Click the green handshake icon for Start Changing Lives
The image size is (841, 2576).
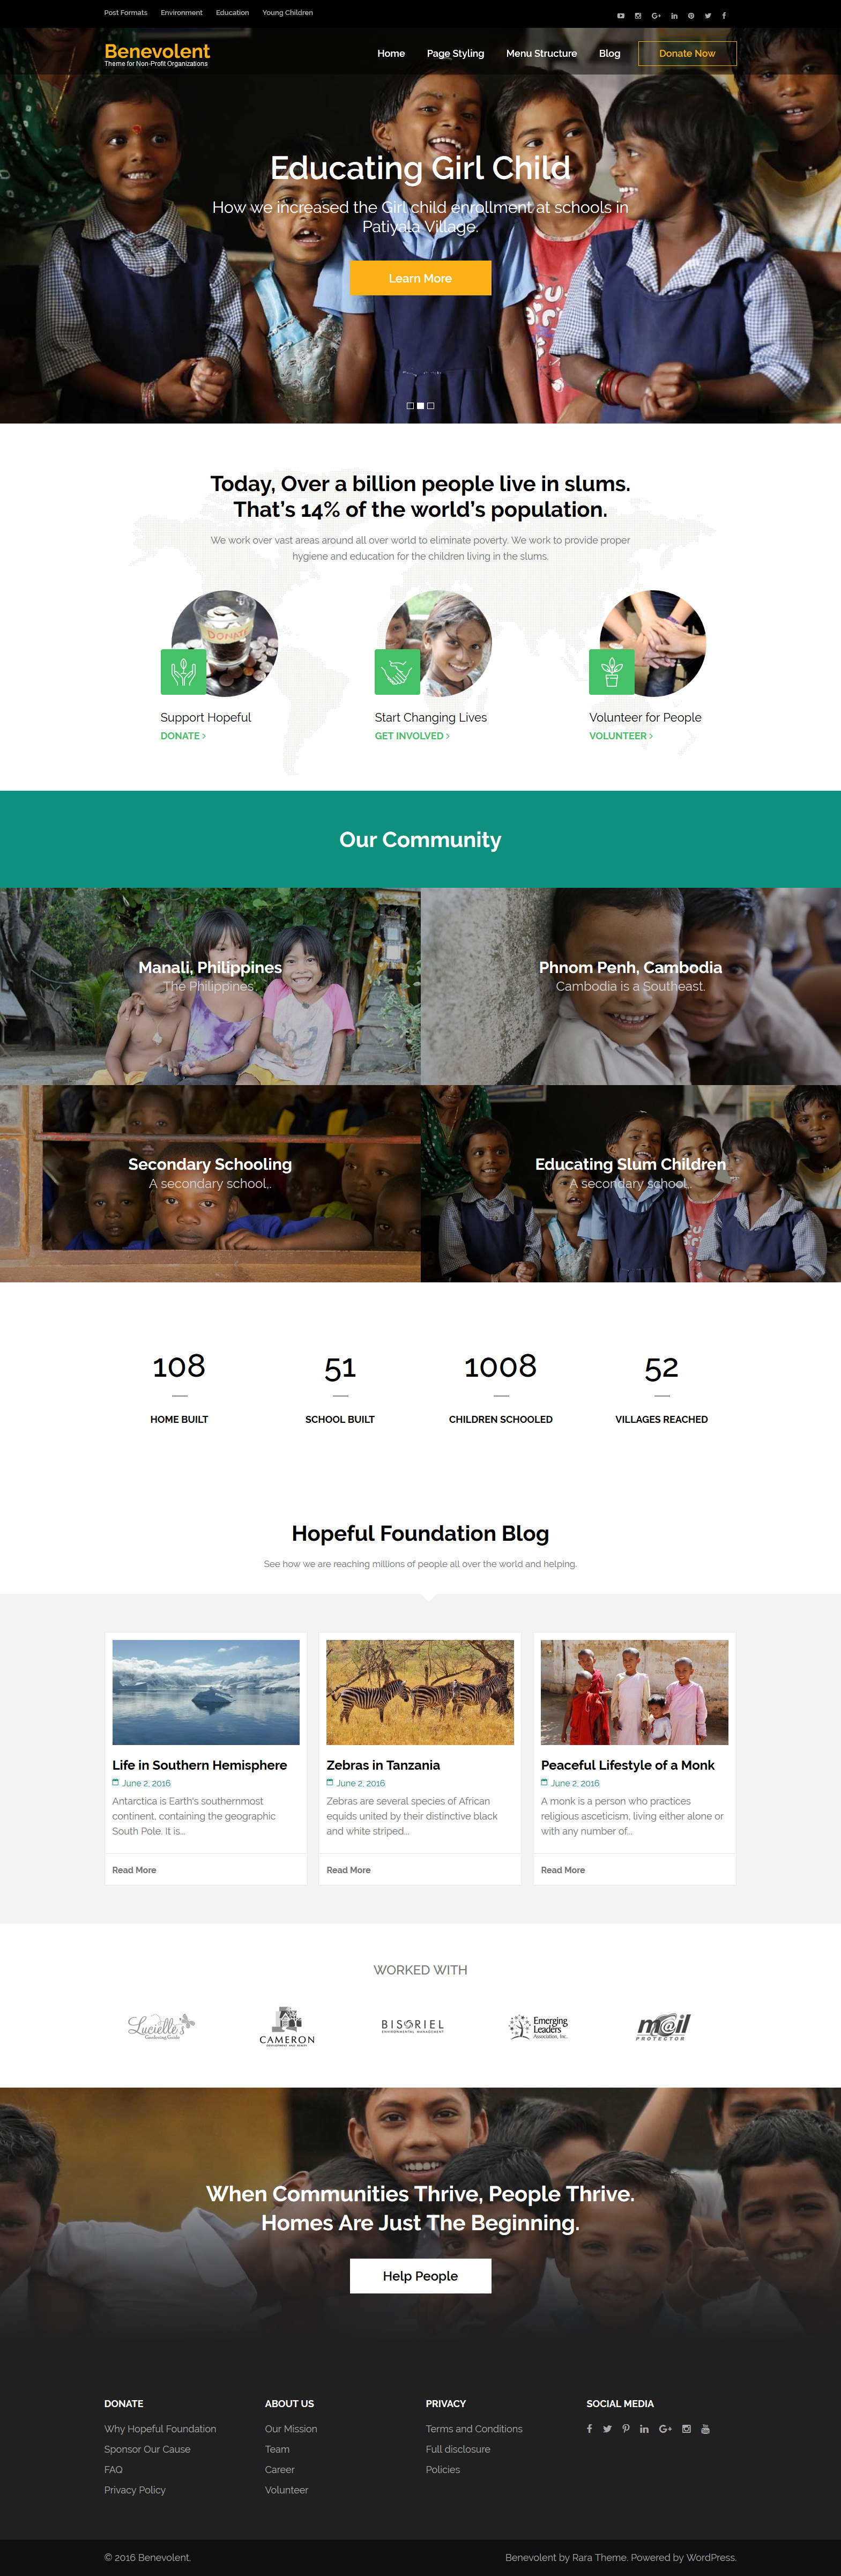click(397, 671)
